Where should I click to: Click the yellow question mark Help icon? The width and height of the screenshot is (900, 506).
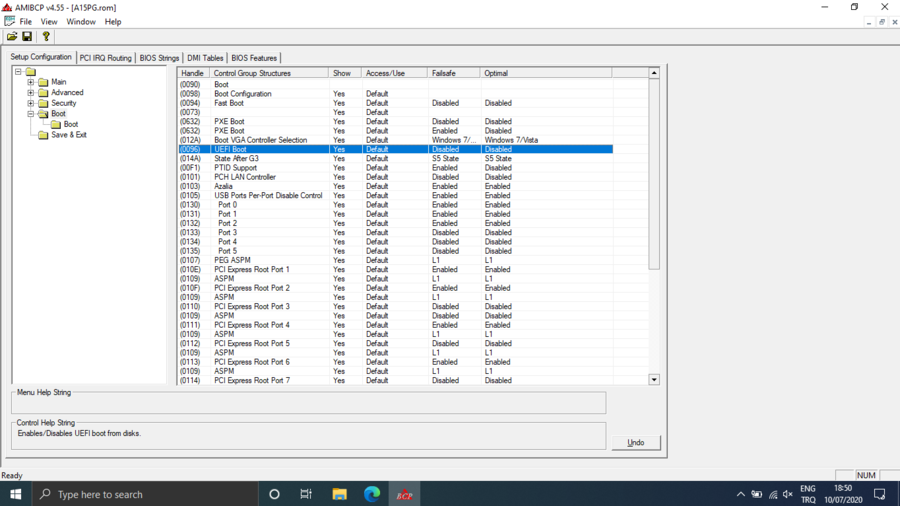[46, 37]
